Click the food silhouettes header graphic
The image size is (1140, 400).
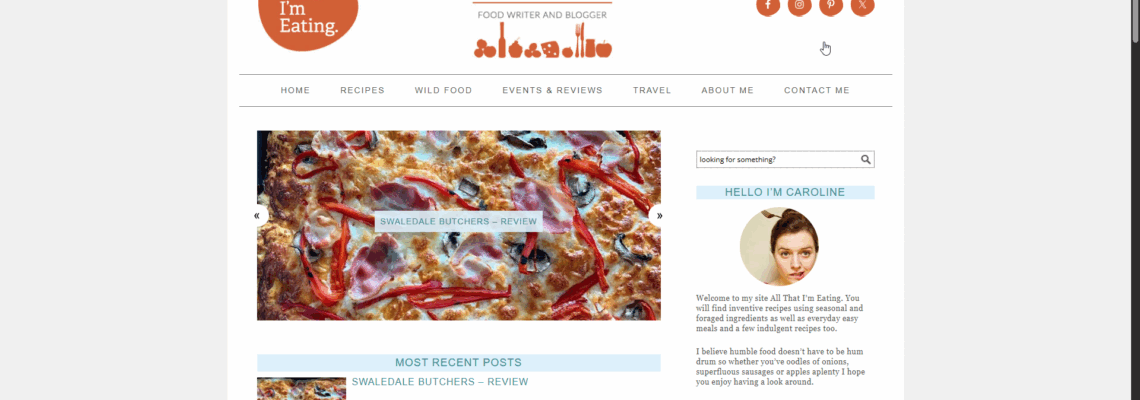click(x=542, y=41)
